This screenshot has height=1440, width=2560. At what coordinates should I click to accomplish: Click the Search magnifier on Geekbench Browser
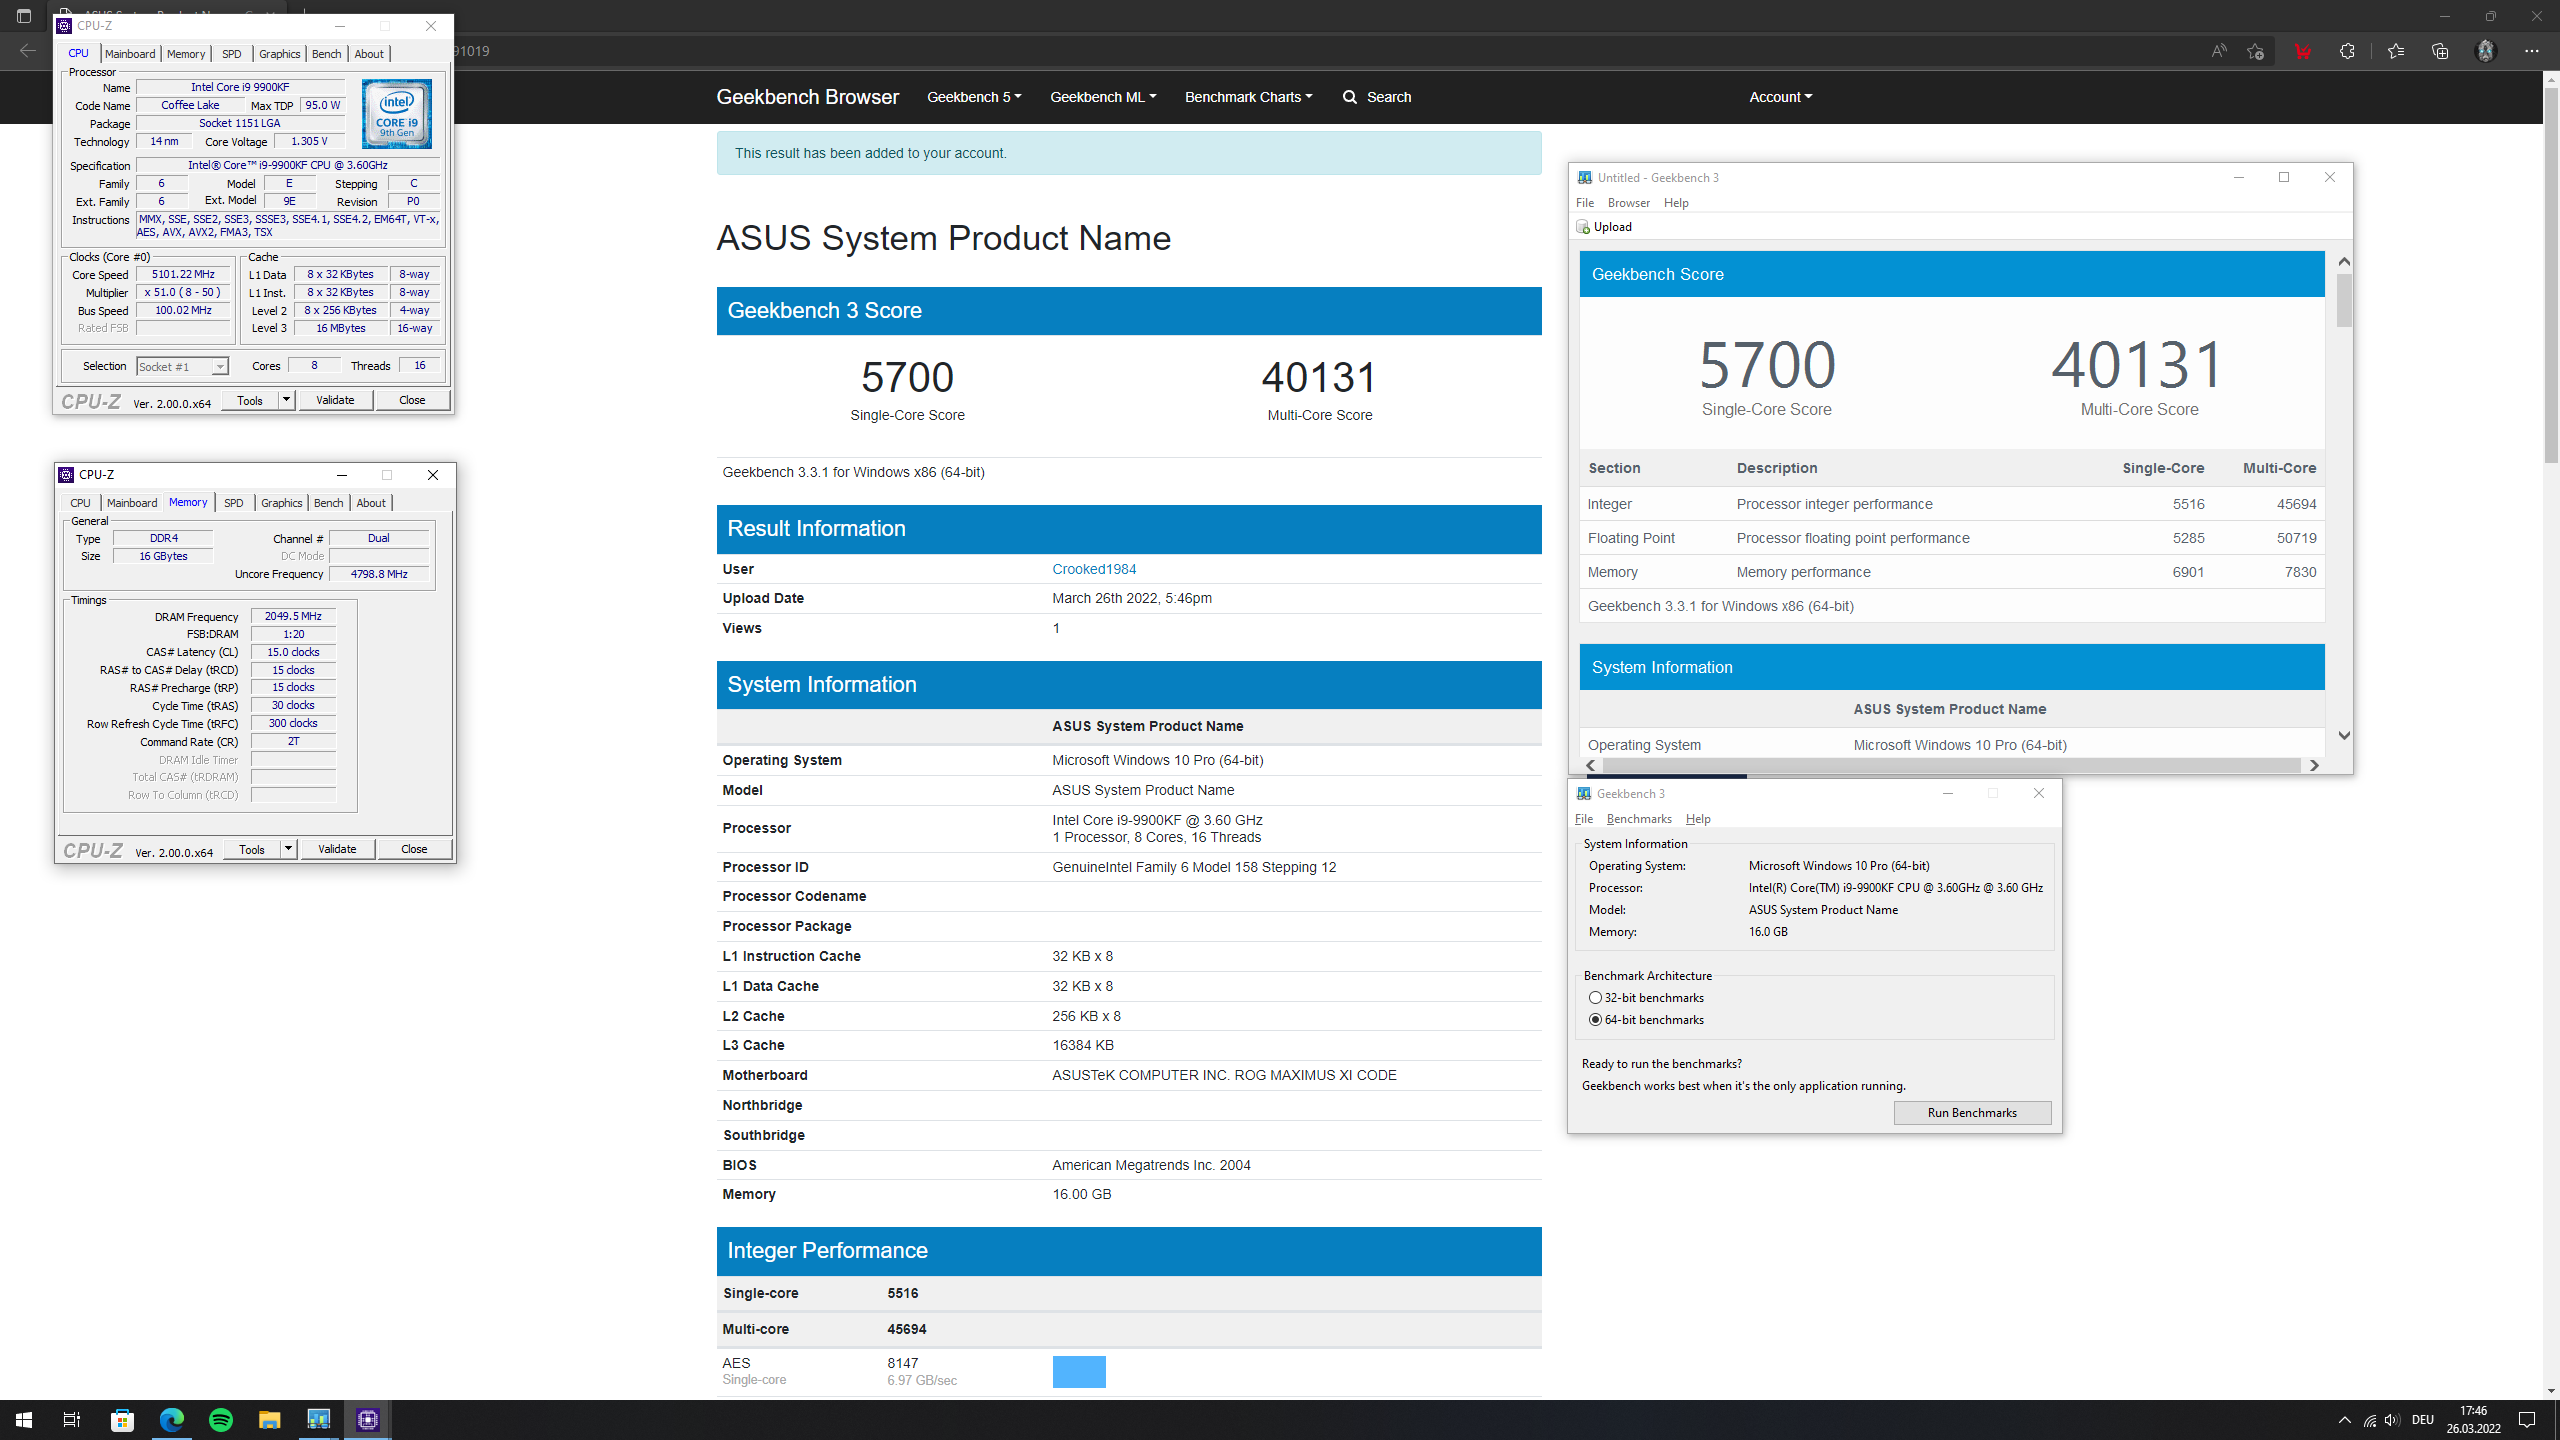click(1350, 97)
